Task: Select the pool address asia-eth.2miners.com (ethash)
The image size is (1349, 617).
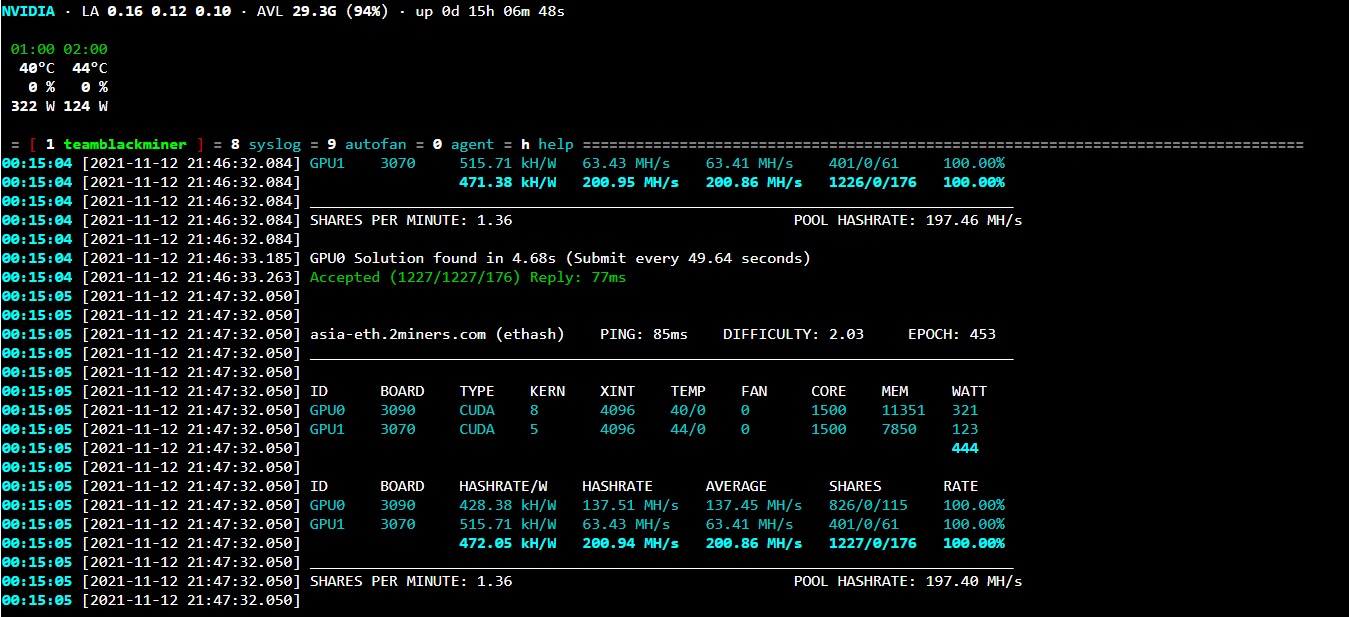Action: 437,334
